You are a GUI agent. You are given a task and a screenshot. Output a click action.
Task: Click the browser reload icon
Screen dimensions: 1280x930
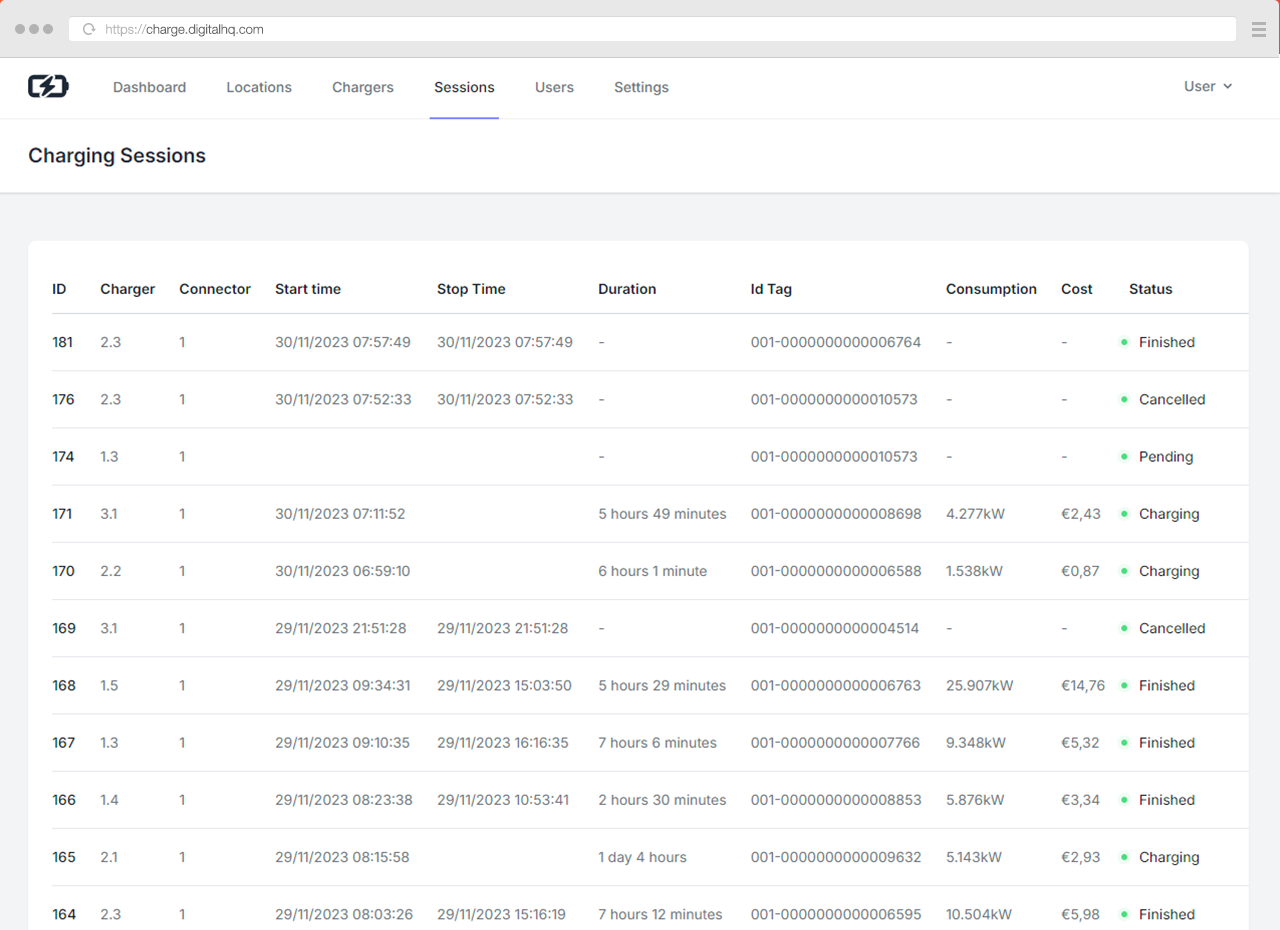point(89,30)
